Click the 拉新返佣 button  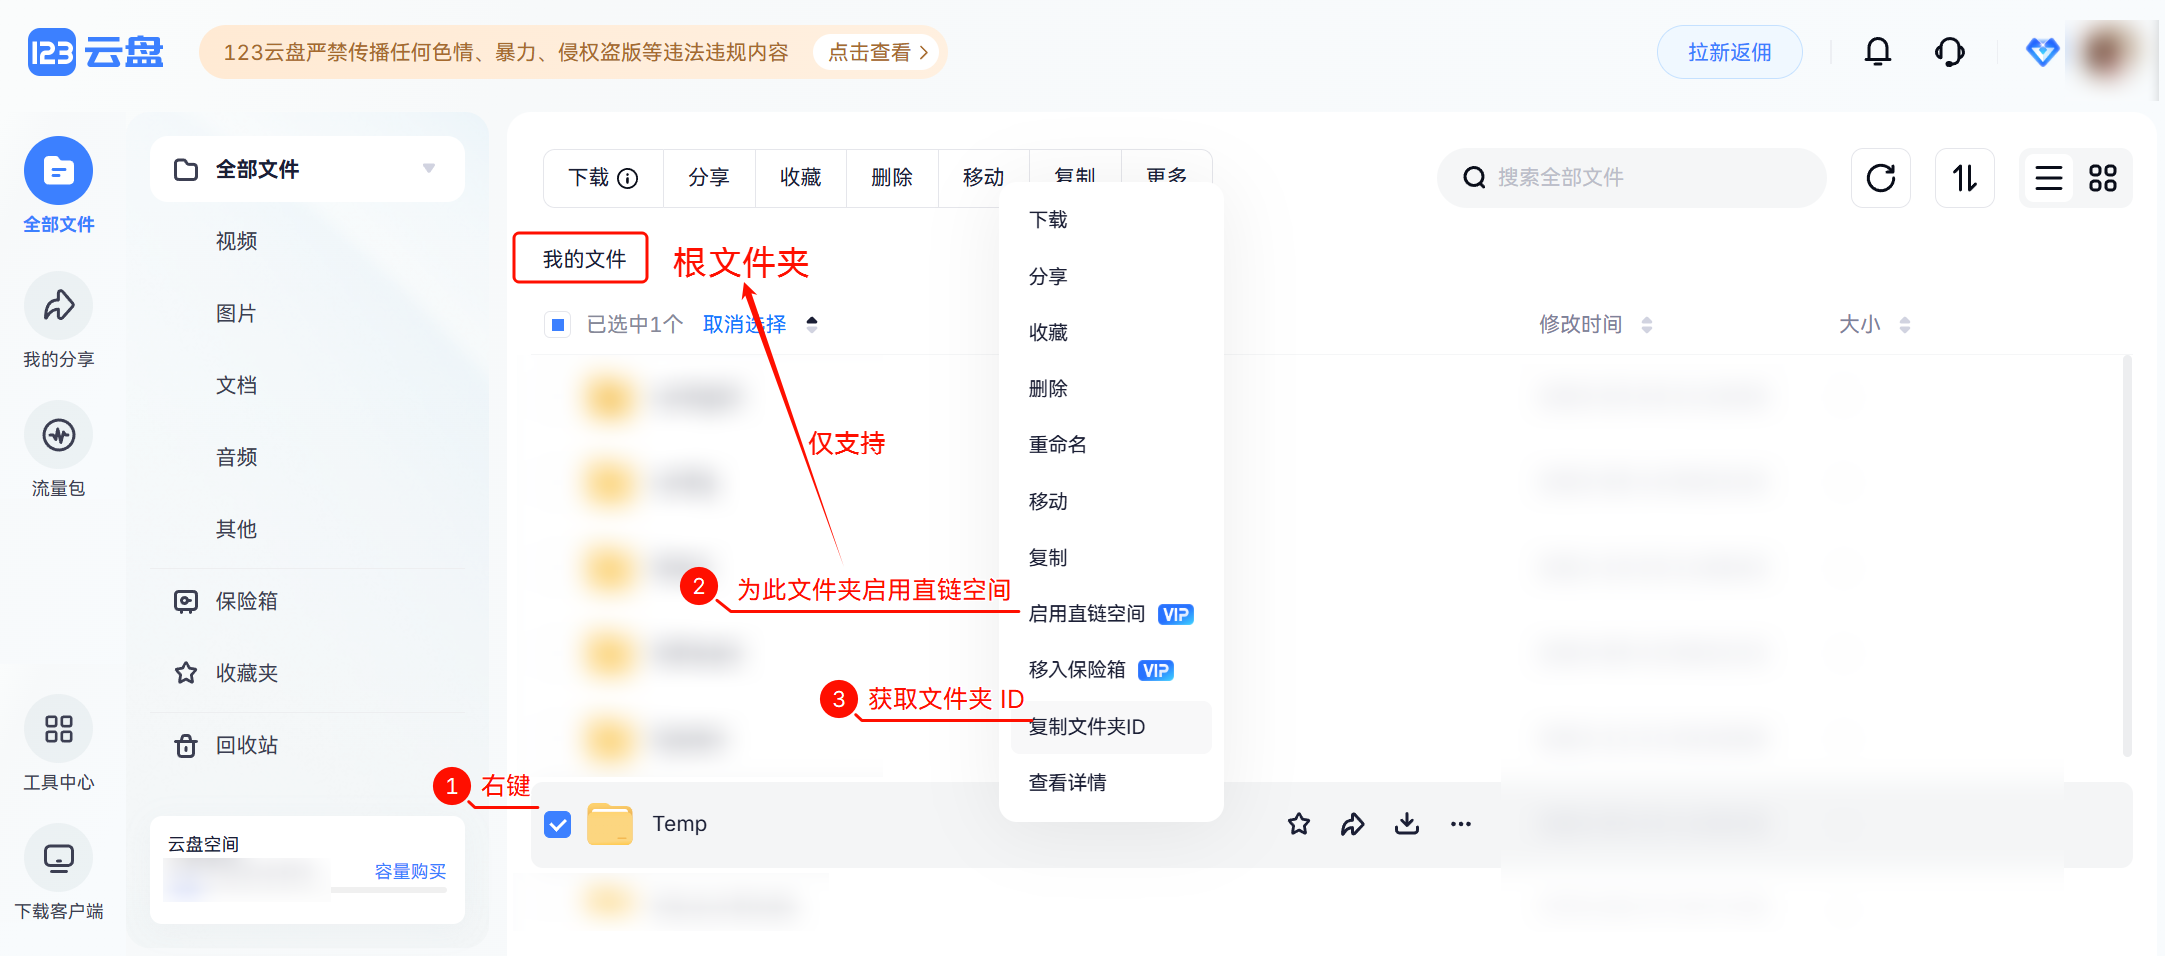1729,52
